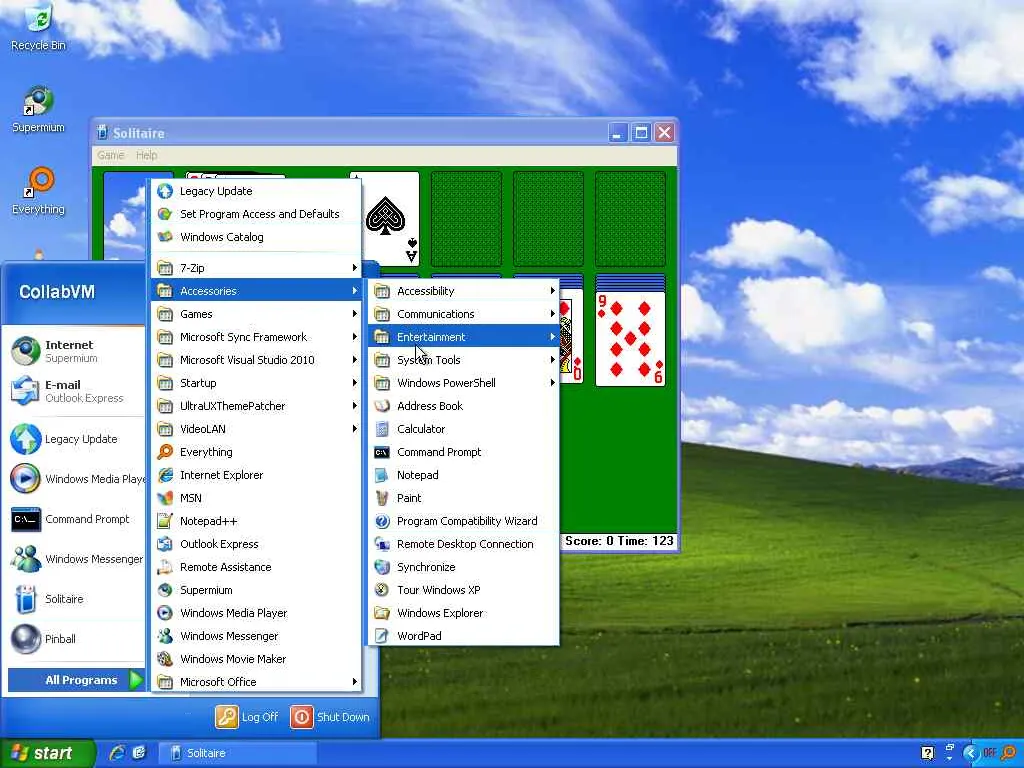Click the help question mark tray icon
Viewport: 1024px width, 768px height.
click(x=927, y=753)
